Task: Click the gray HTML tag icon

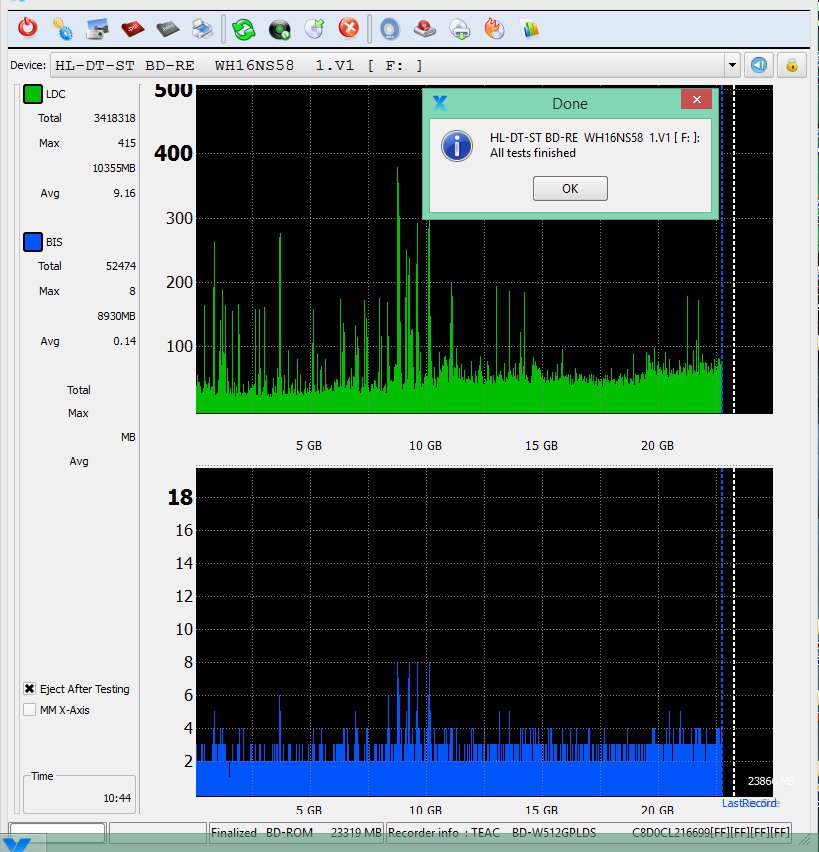Action: click(x=168, y=29)
